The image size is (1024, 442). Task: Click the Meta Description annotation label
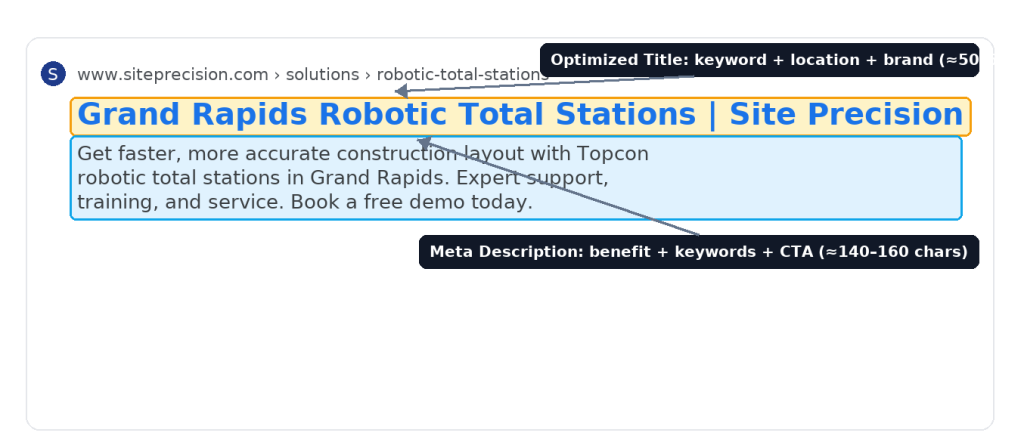click(x=698, y=252)
